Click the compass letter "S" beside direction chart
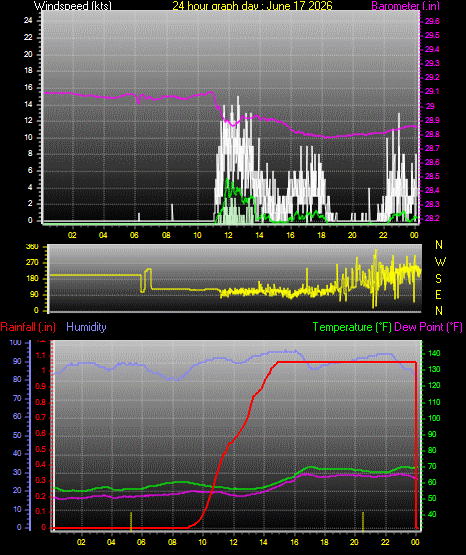 click(x=438, y=279)
